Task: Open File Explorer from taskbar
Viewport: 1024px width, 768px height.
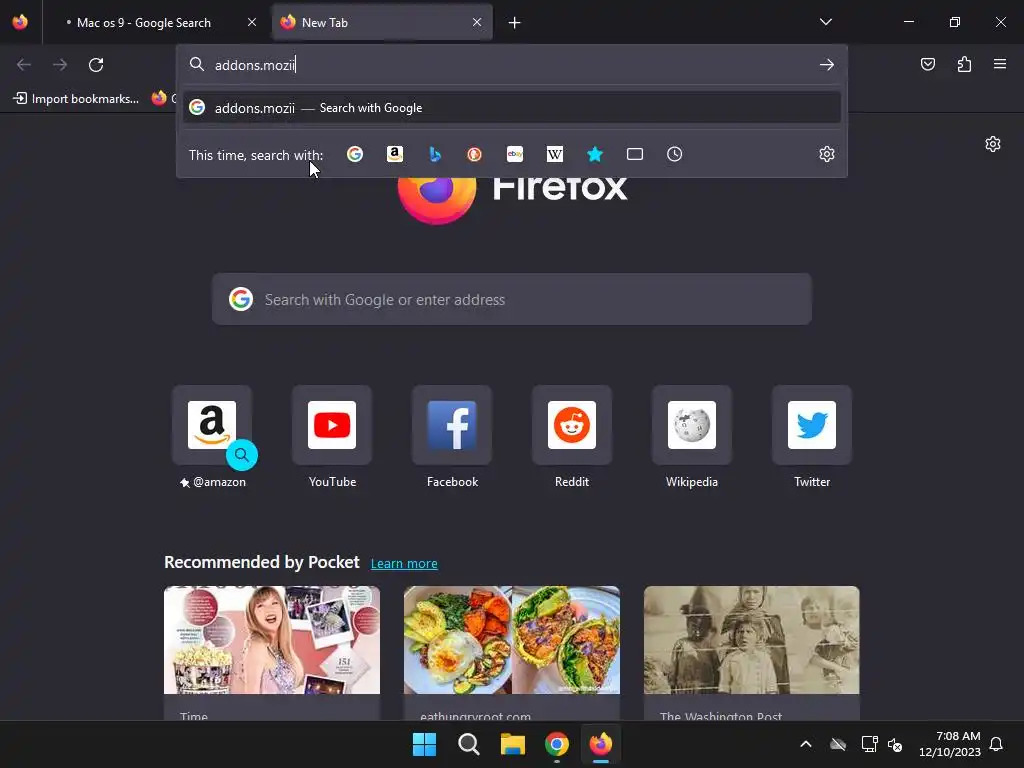Action: point(513,744)
